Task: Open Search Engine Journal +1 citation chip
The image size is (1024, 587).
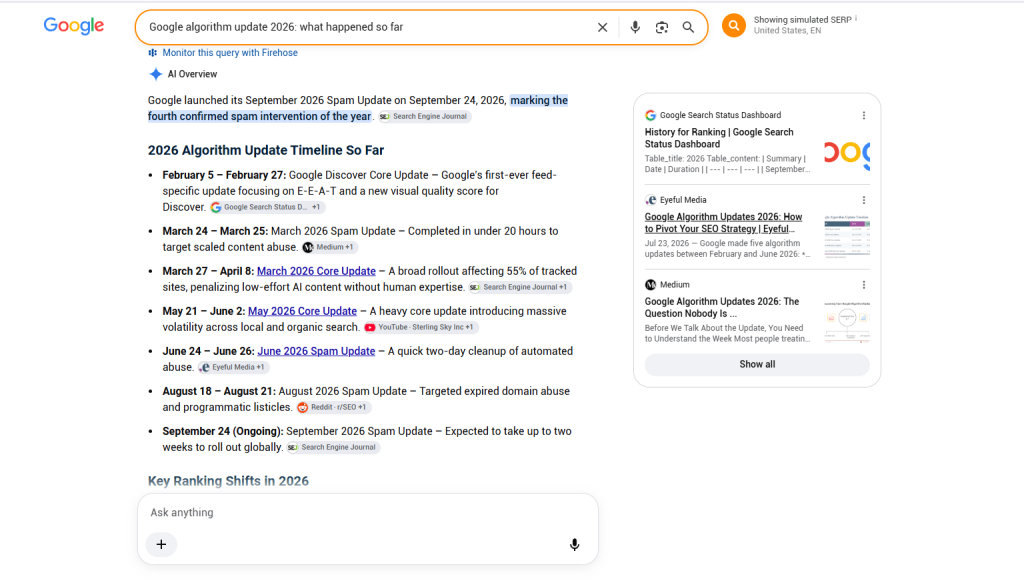Action: [520, 287]
